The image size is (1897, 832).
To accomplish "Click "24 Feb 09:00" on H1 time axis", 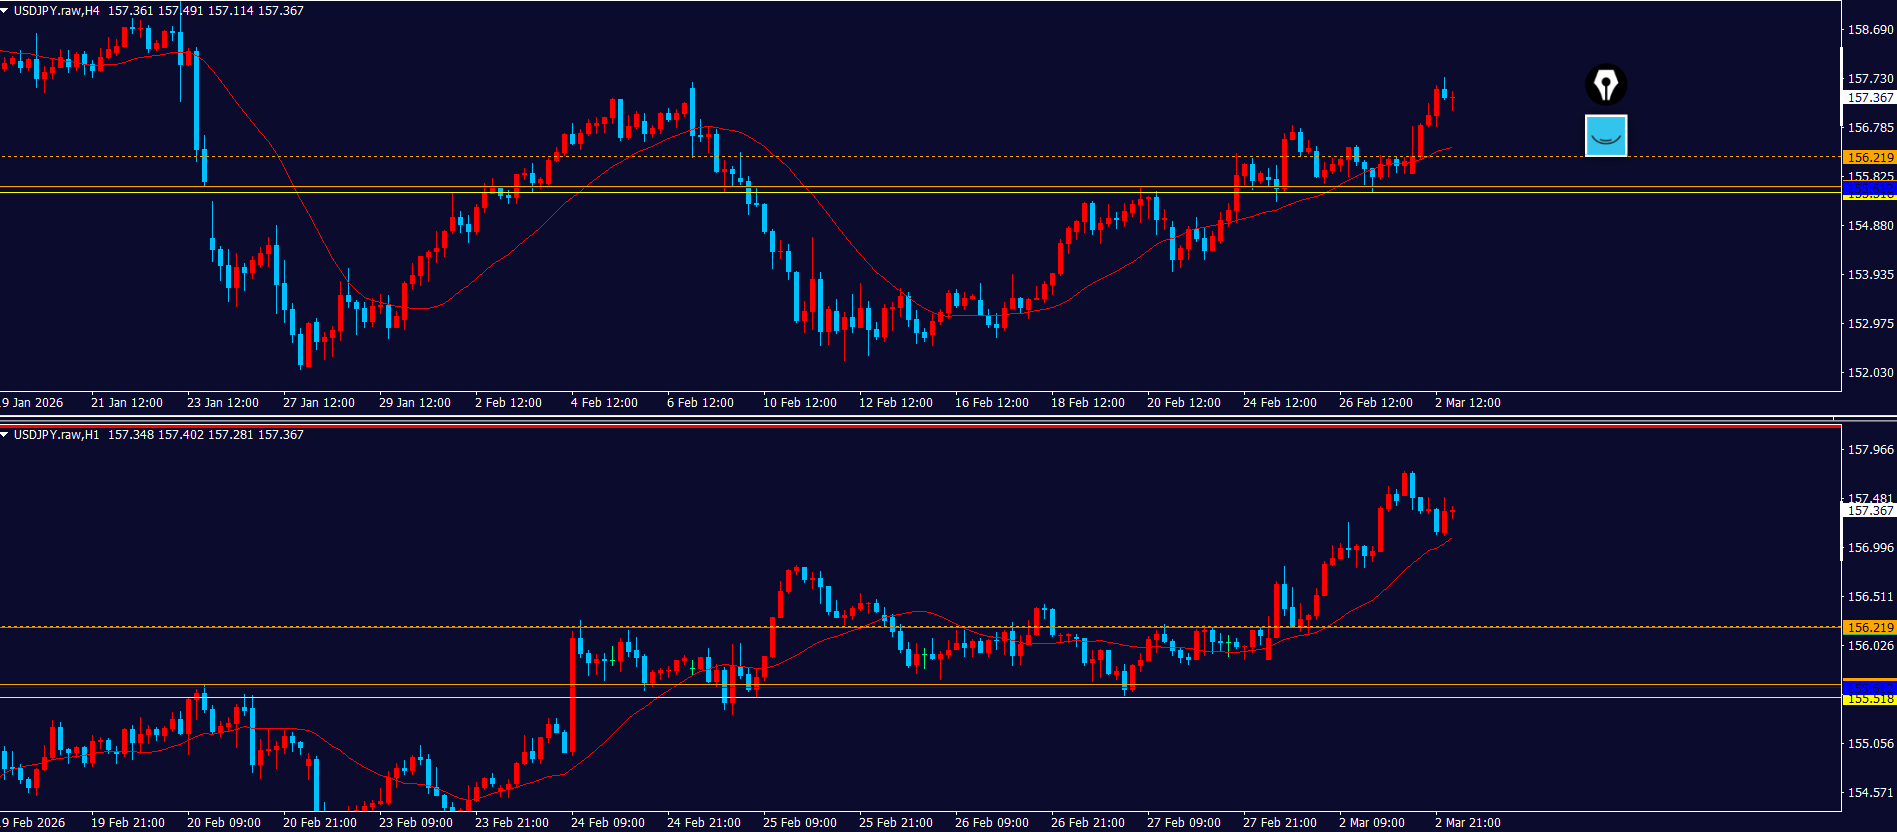I will click(607, 823).
